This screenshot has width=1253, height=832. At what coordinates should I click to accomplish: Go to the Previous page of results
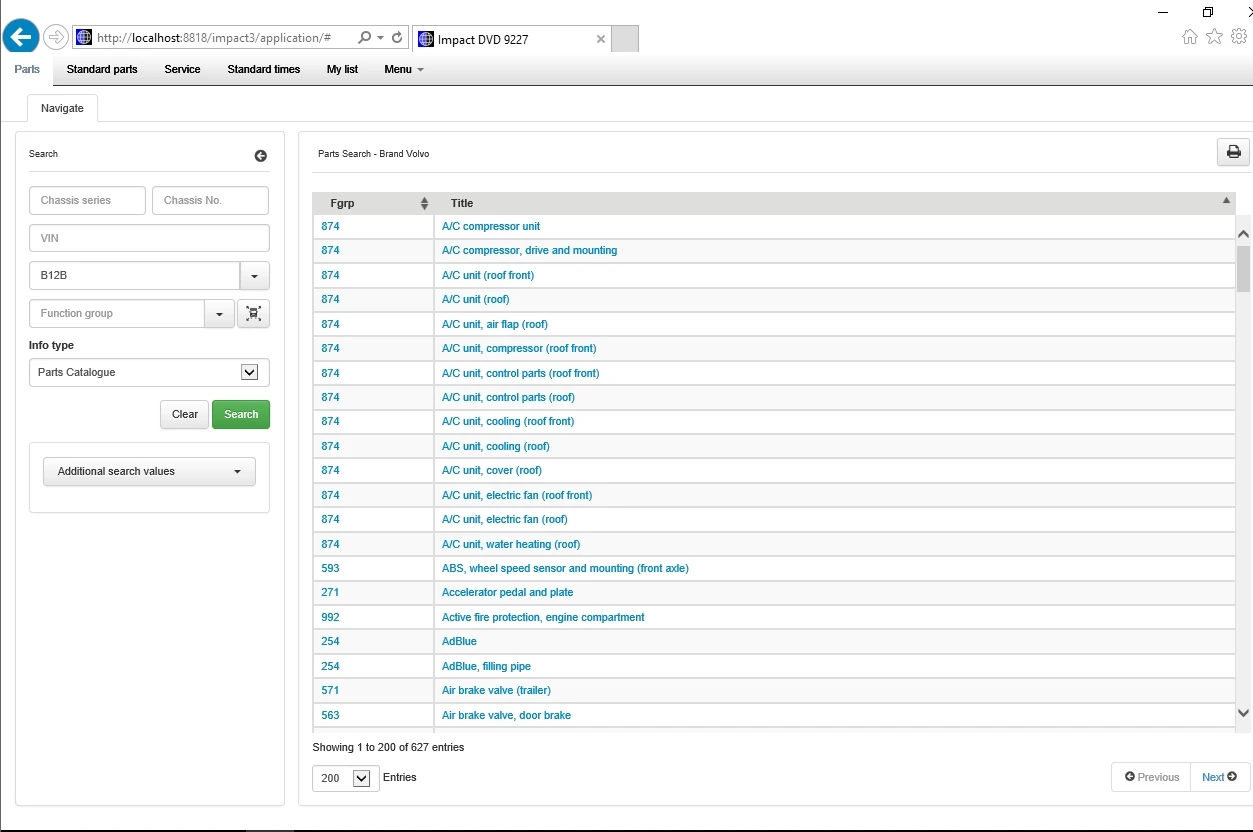(1151, 777)
